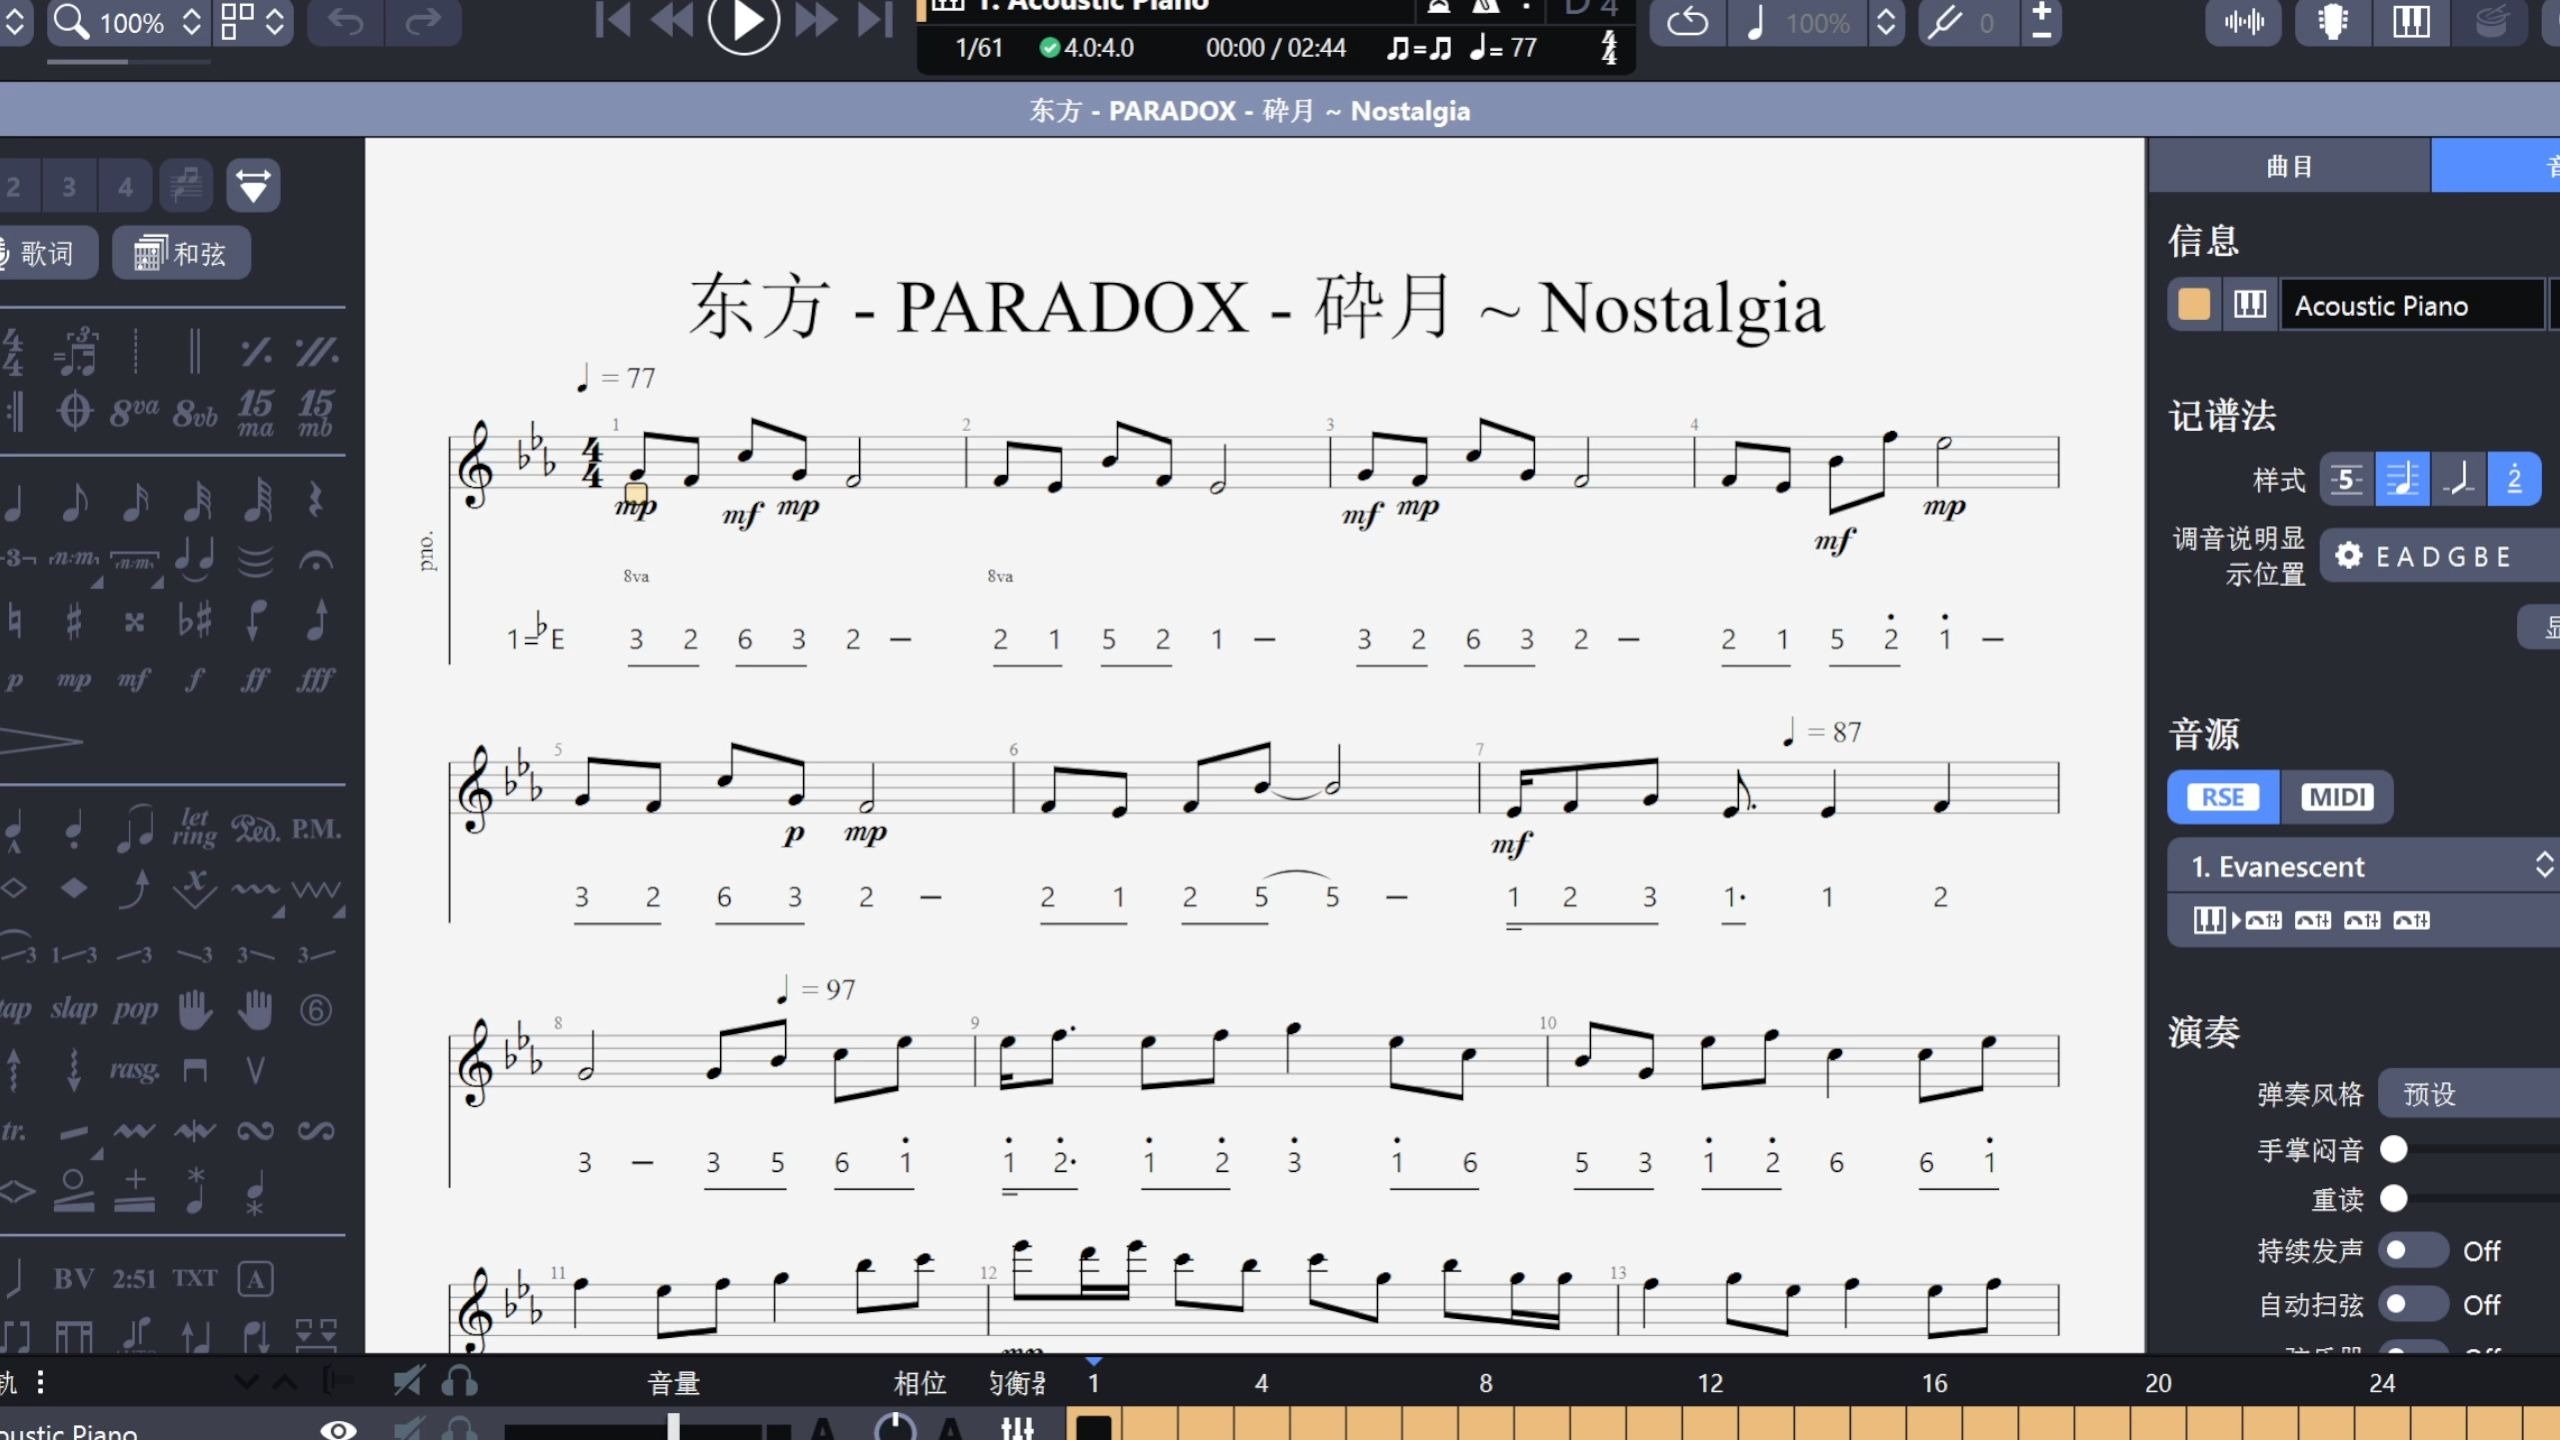Toggle Acoustic Piano track visibility eye

pos(338,1429)
